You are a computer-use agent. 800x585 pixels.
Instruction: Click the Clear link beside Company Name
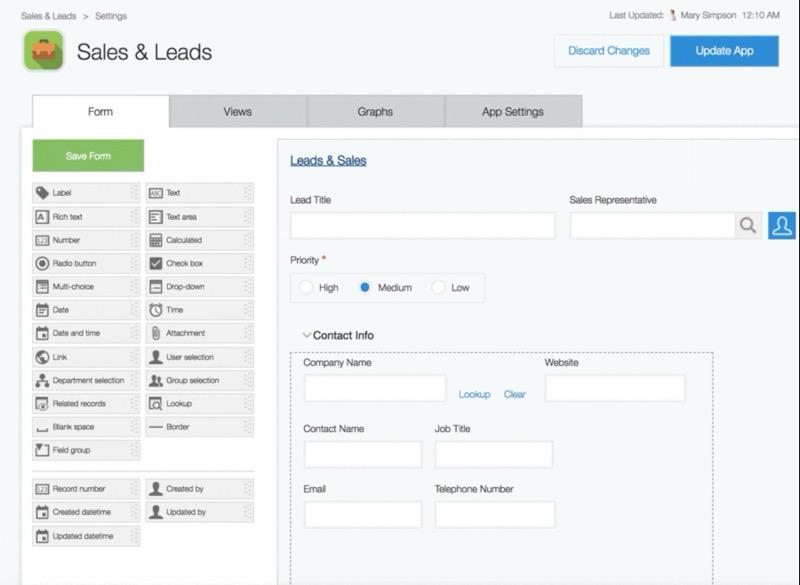[x=515, y=394]
